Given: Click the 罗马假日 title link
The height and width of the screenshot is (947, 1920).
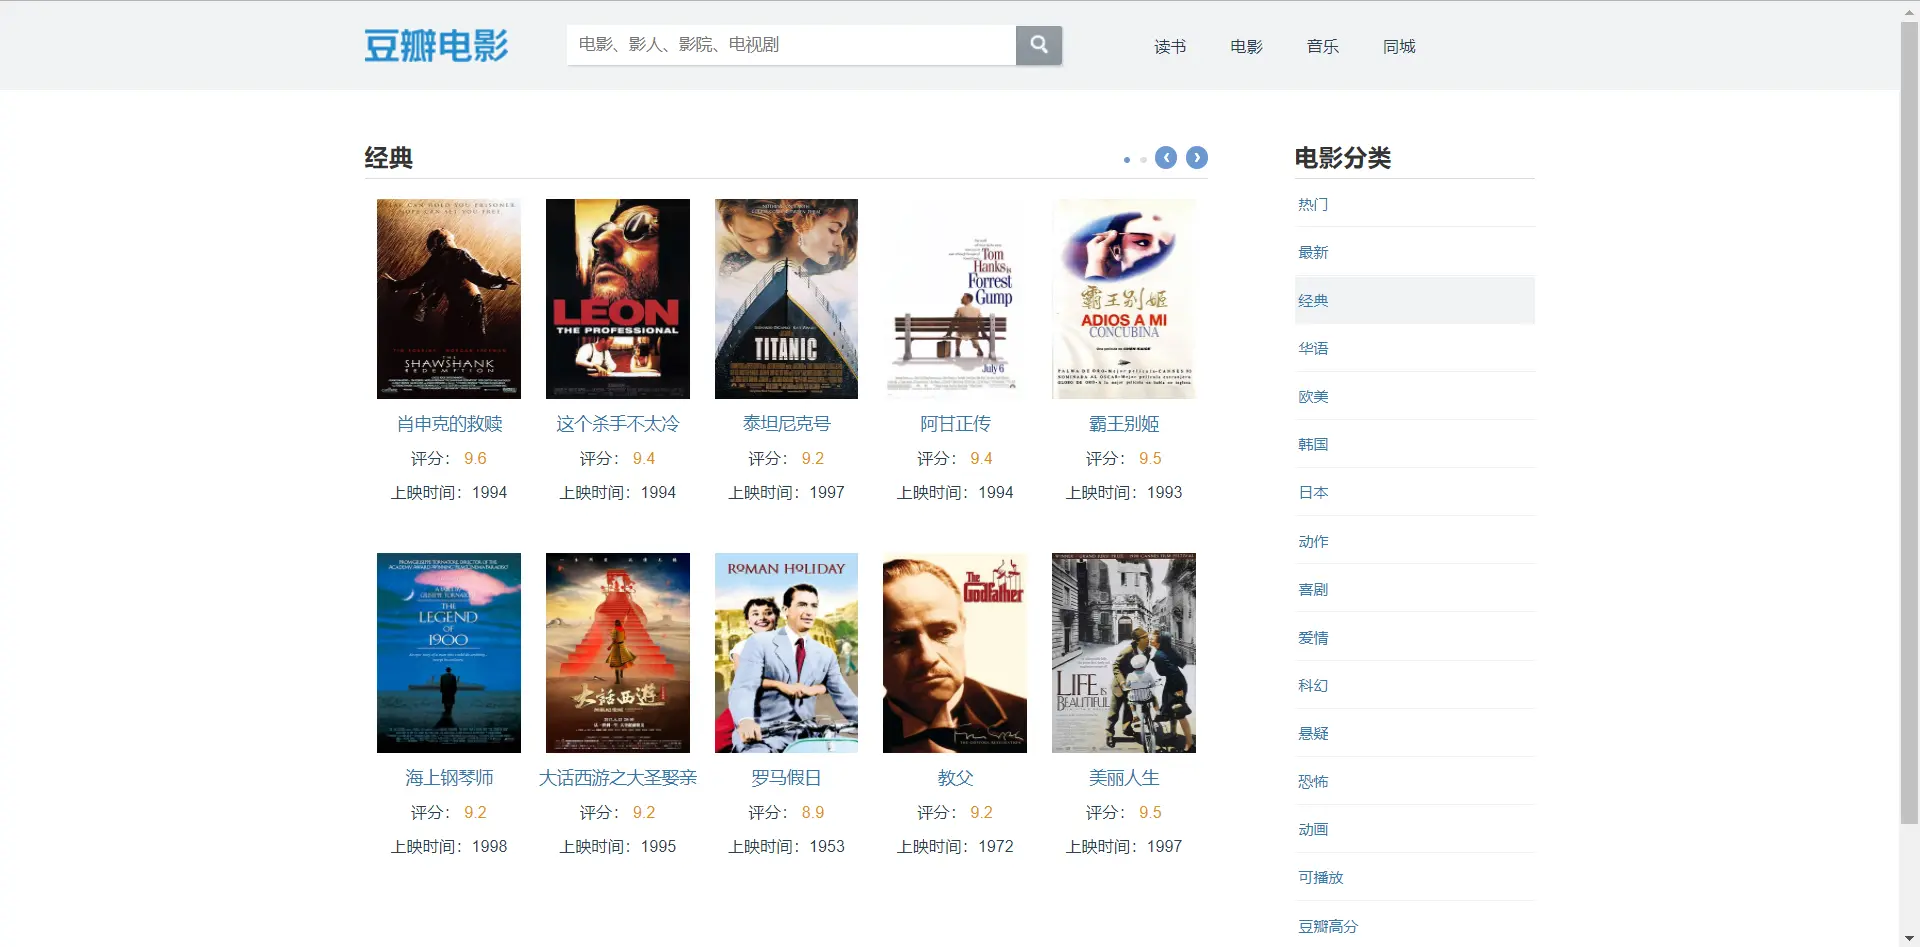Looking at the screenshot, I should (x=786, y=778).
